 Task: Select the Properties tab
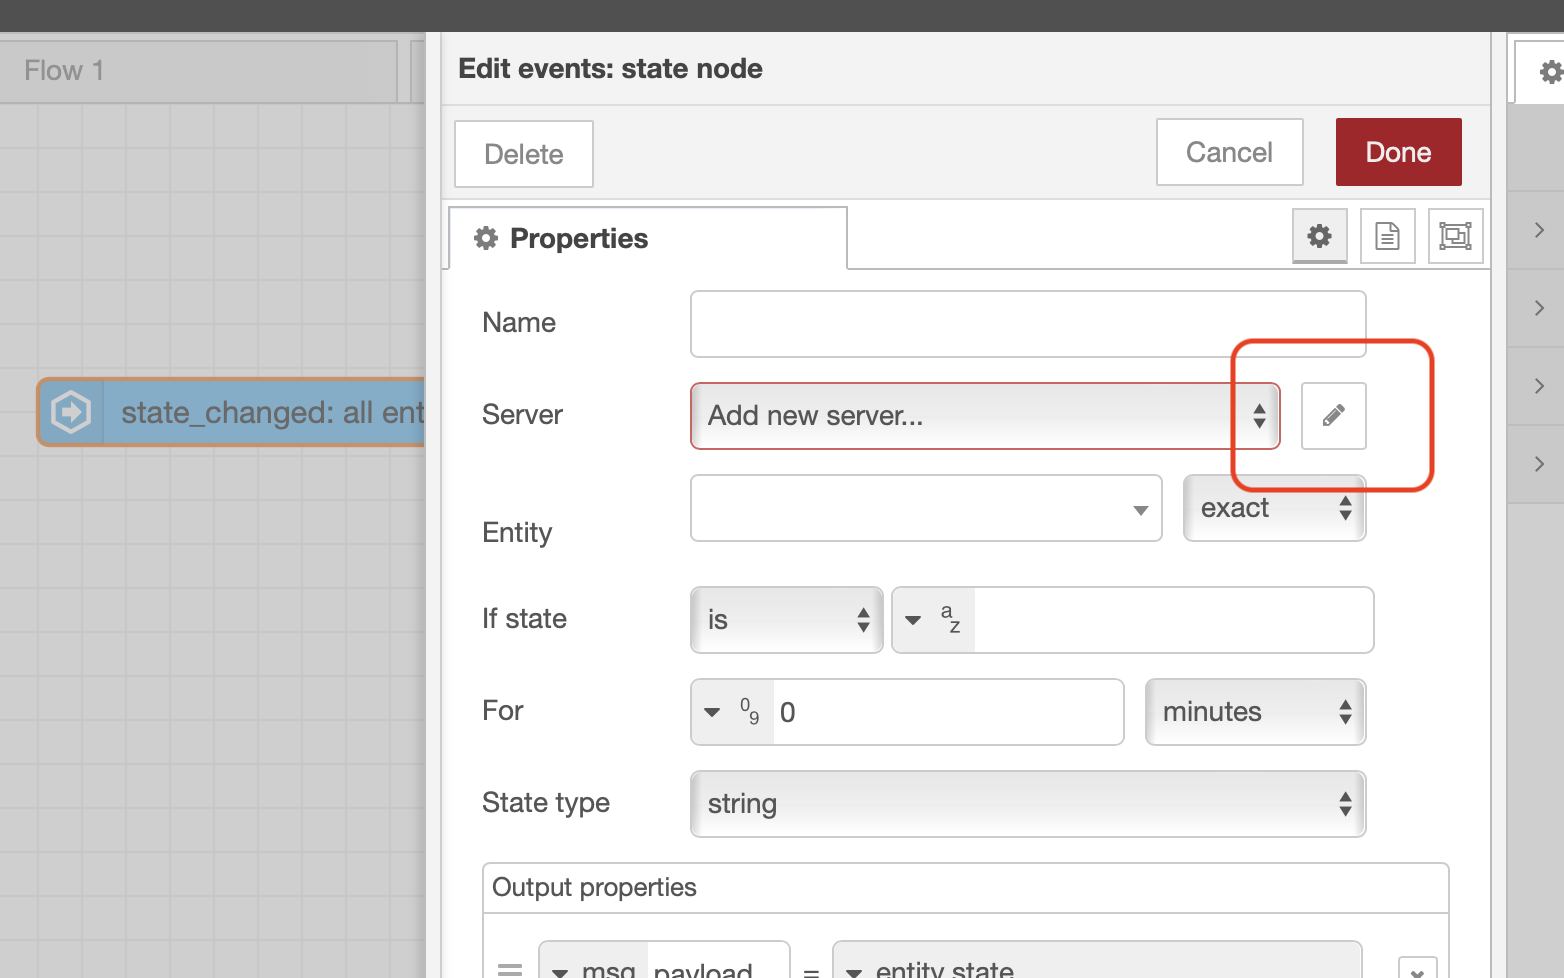click(648, 238)
